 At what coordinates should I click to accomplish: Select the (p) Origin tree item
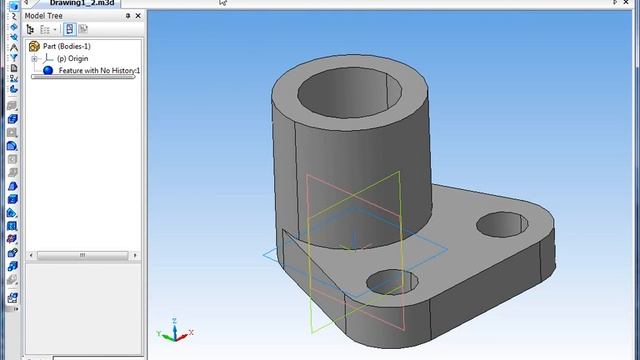(x=72, y=59)
